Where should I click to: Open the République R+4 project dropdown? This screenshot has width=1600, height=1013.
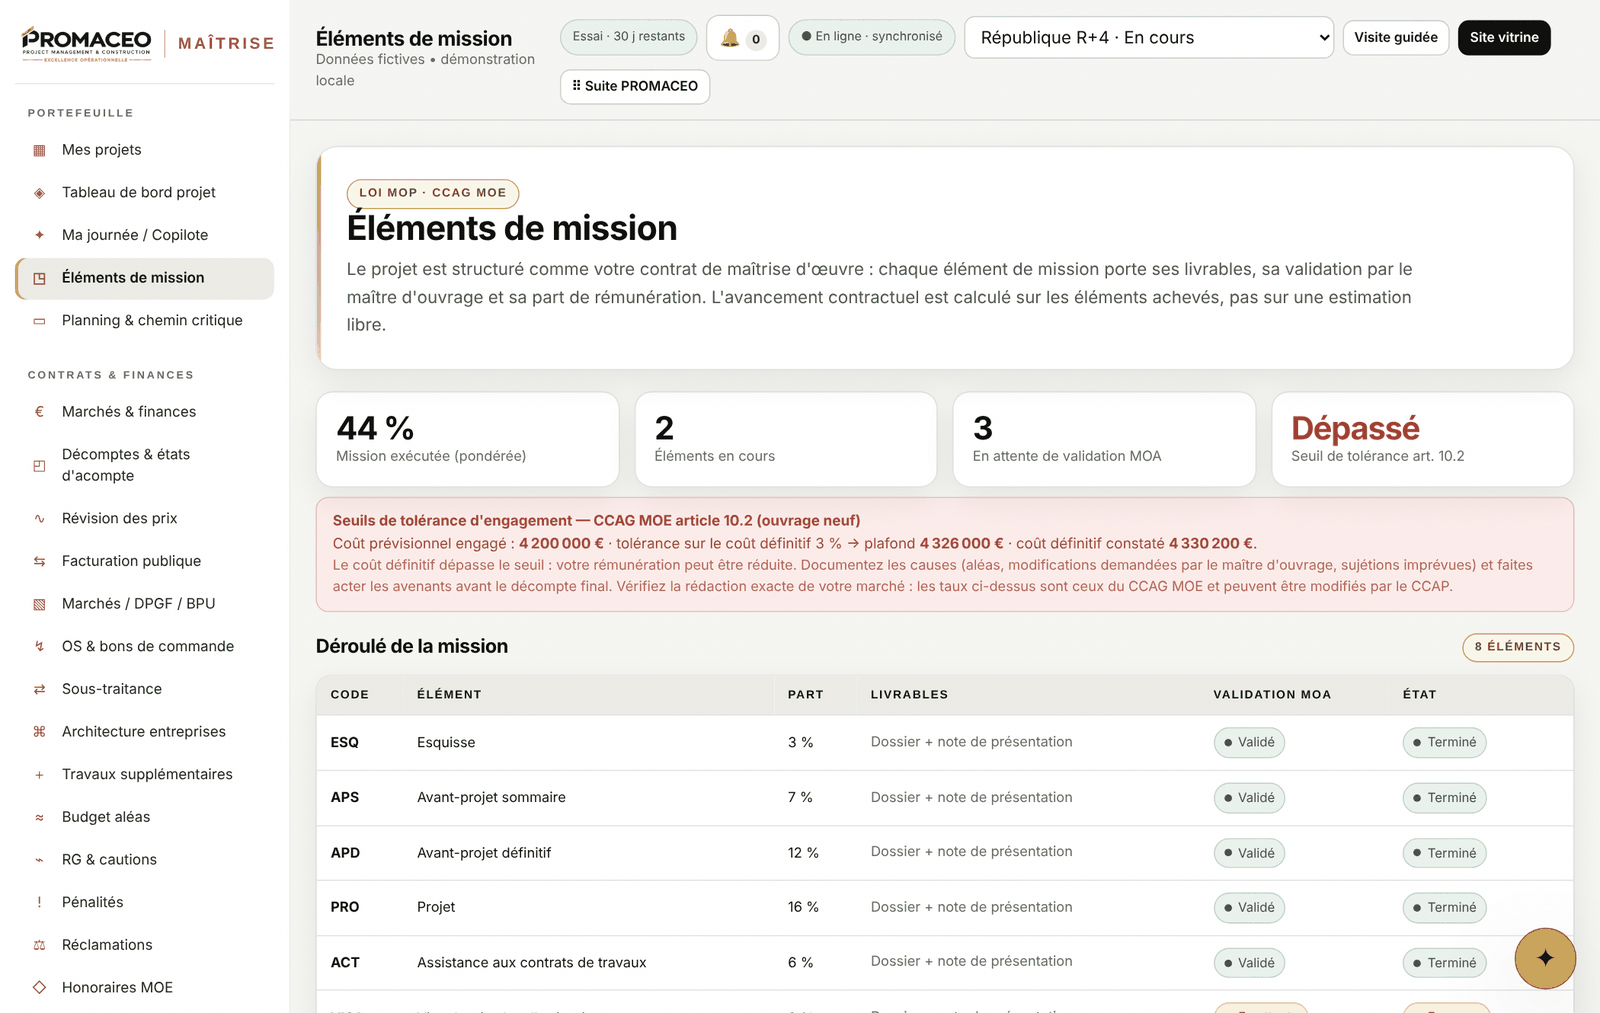(x=1149, y=38)
